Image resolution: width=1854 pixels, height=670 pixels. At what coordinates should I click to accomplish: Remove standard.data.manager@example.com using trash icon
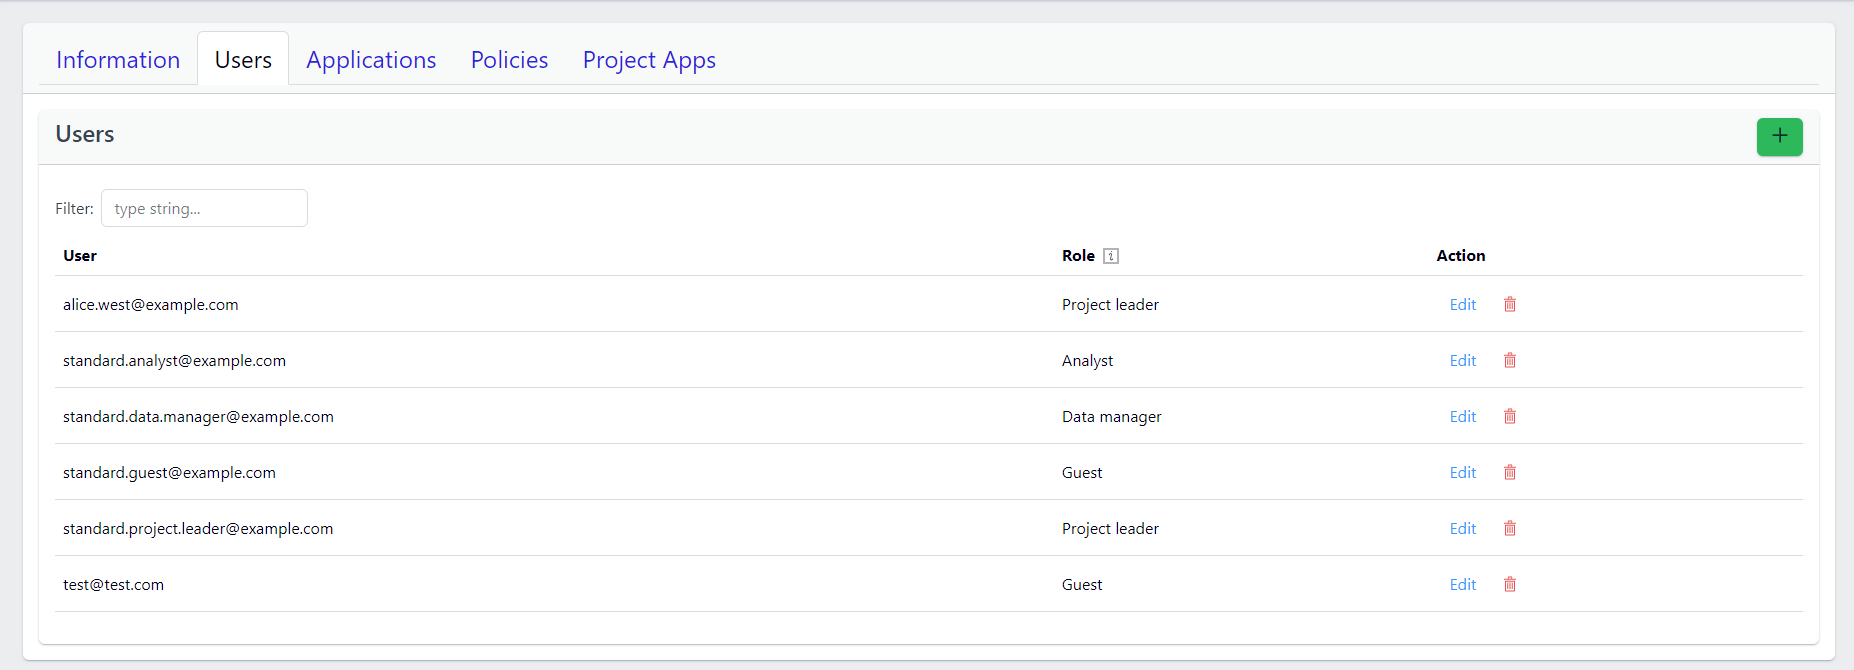point(1510,416)
